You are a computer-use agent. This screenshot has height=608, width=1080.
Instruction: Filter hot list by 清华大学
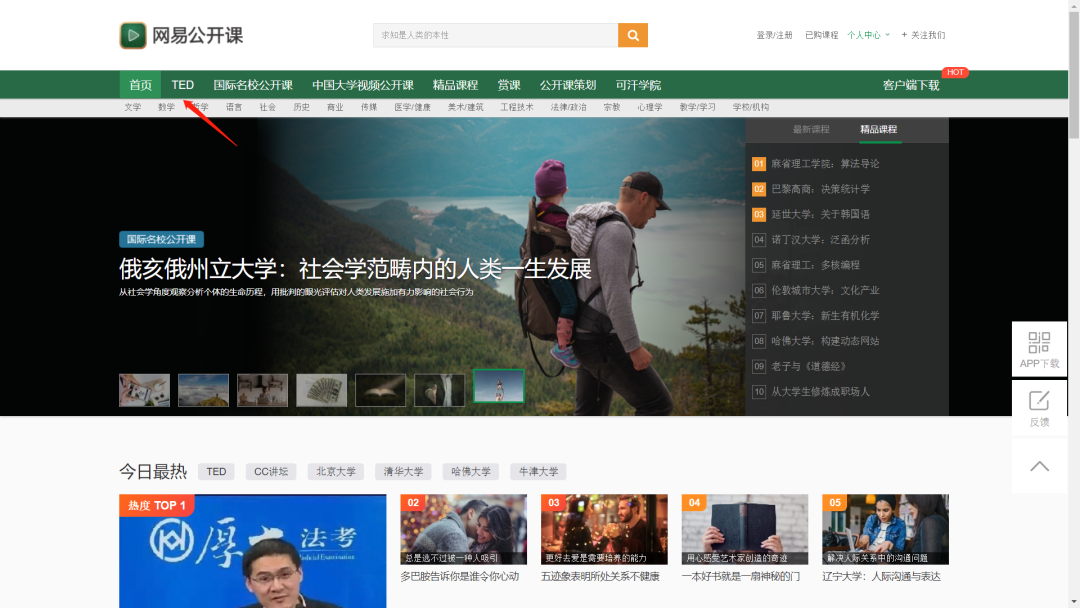coord(404,472)
